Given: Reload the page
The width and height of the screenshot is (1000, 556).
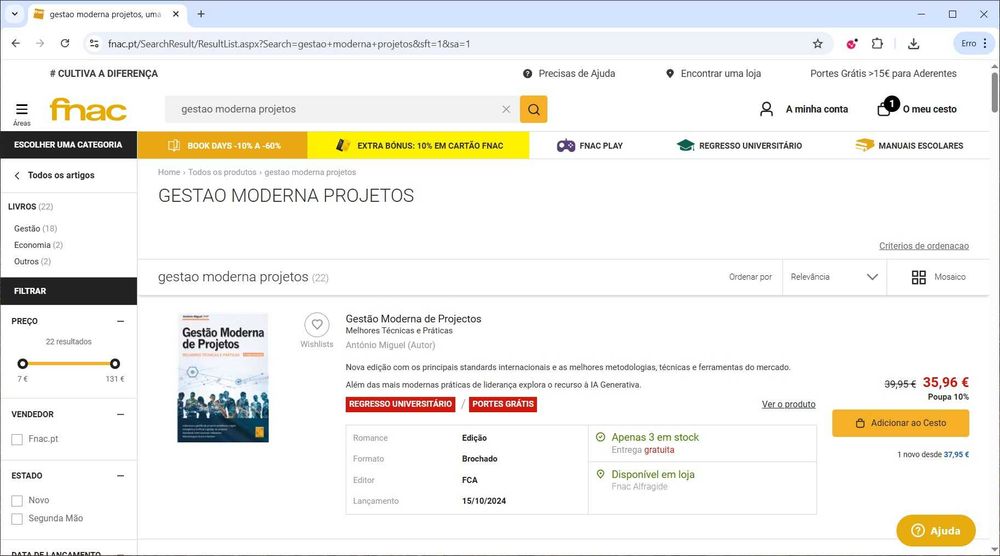Looking at the screenshot, I should click(x=64, y=43).
